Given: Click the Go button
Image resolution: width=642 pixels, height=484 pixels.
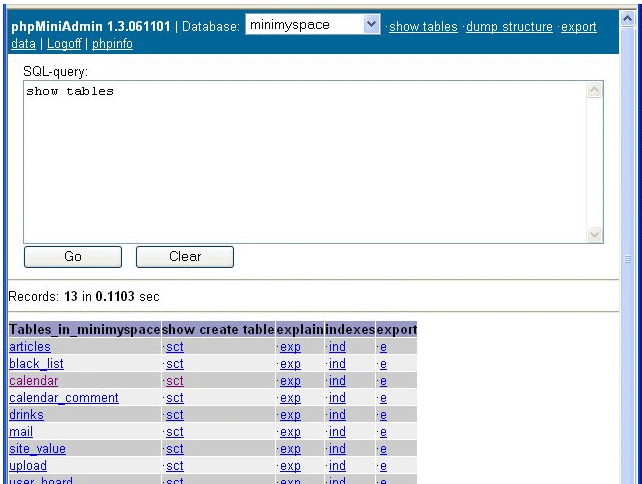Looking at the screenshot, I should tap(73, 257).
